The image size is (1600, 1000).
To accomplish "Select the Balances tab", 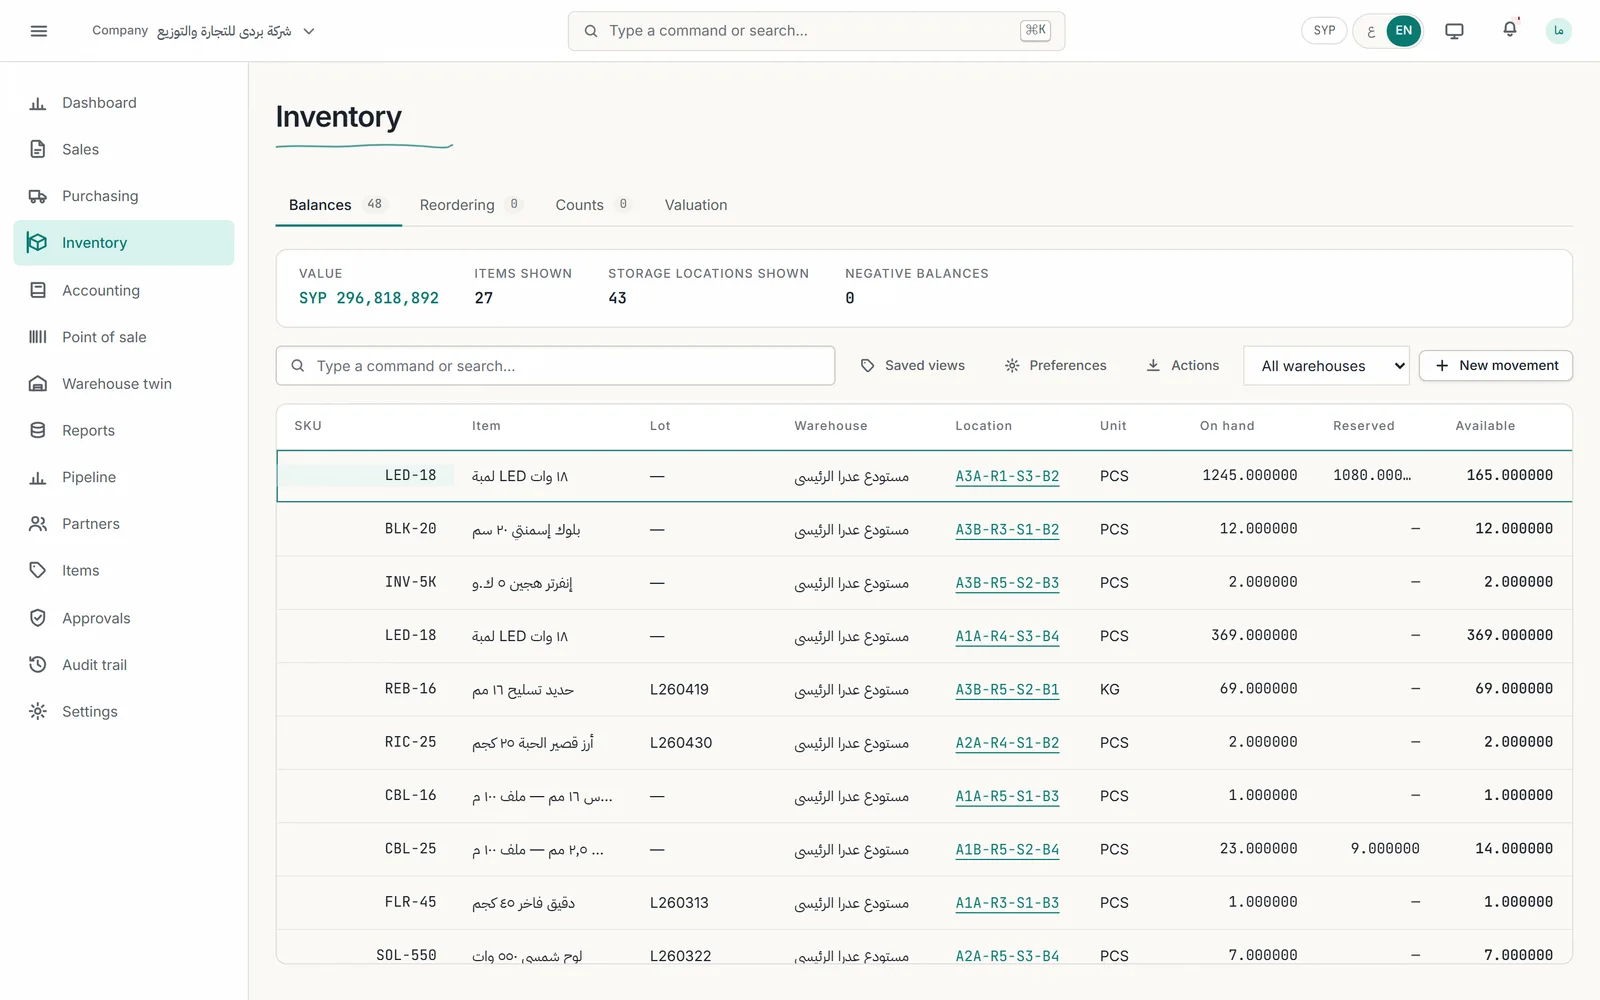I will click(338, 205).
